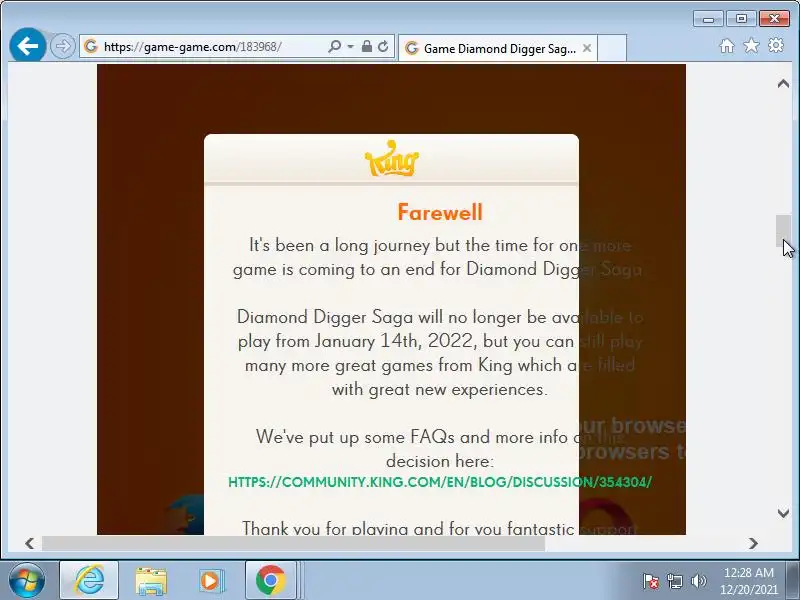Click the site favicon in address bar
This screenshot has height=600, width=800.
(91, 46)
